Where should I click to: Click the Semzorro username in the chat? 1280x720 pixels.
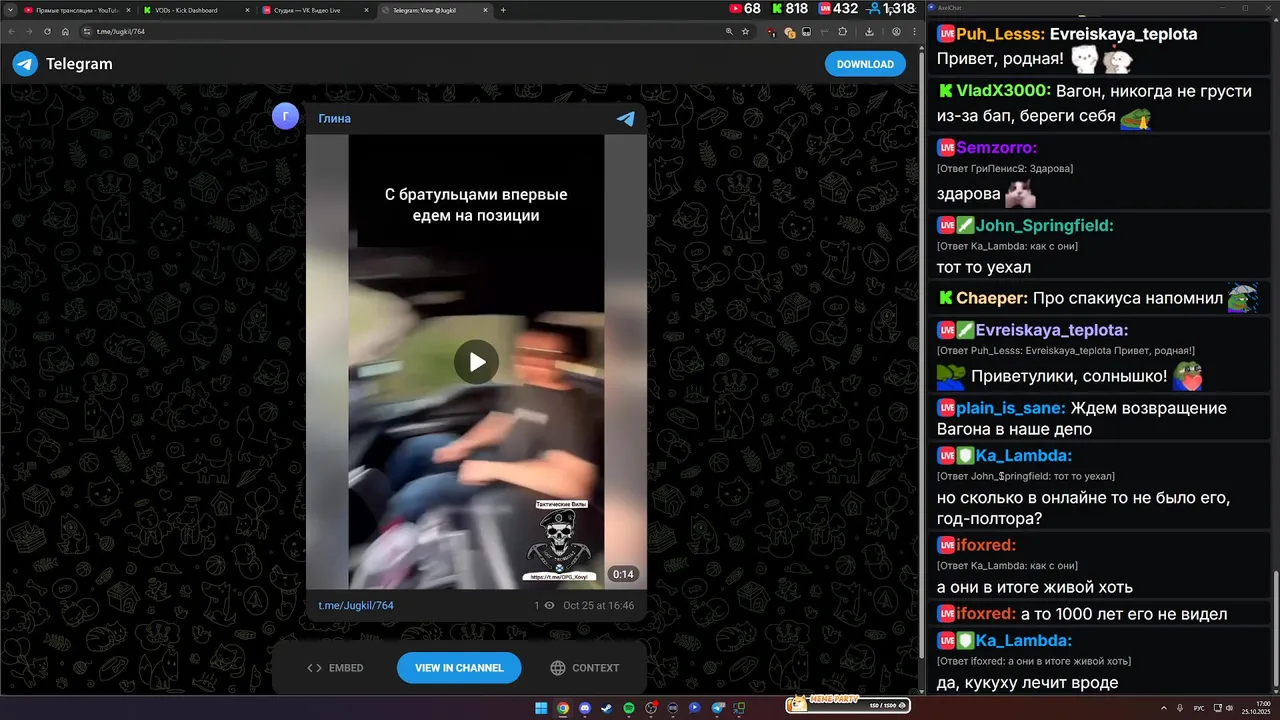[x=997, y=148]
